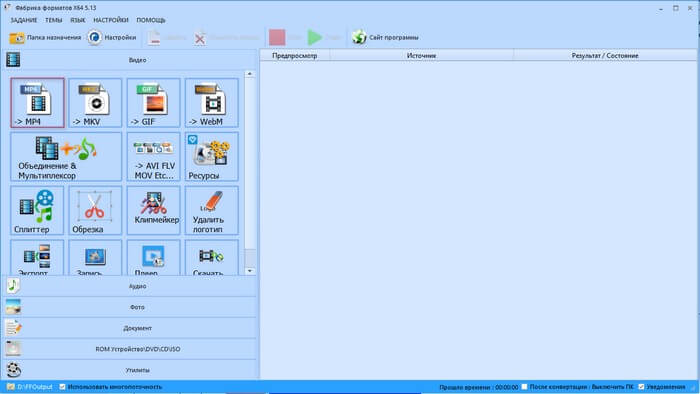Click the clear list red X icon

(x=200, y=38)
